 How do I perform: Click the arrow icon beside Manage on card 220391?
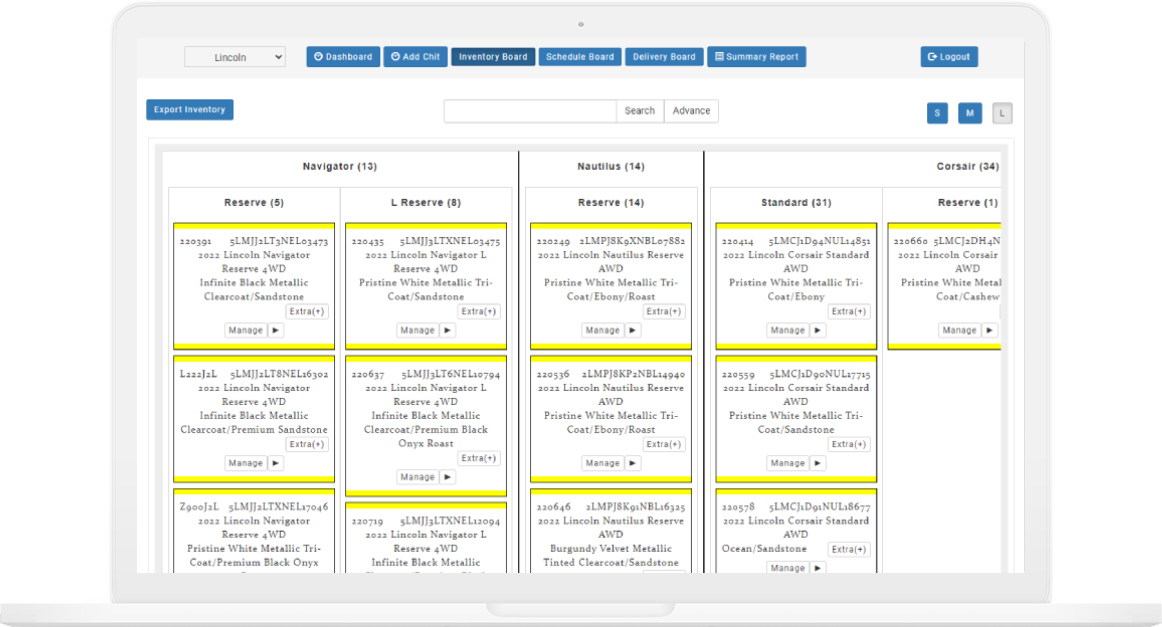(276, 330)
